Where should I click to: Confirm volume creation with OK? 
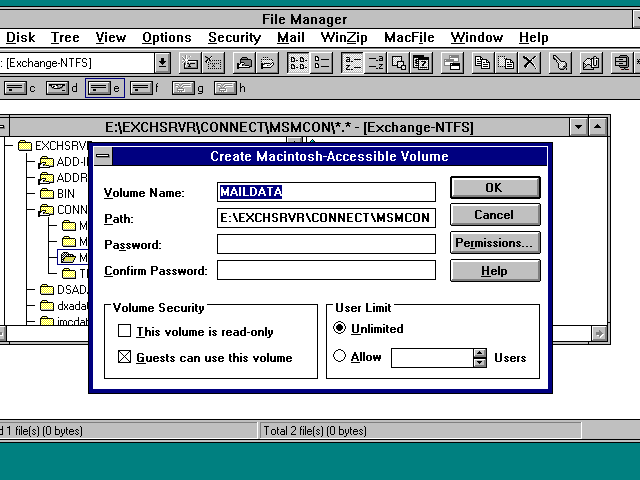pos(495,187)
